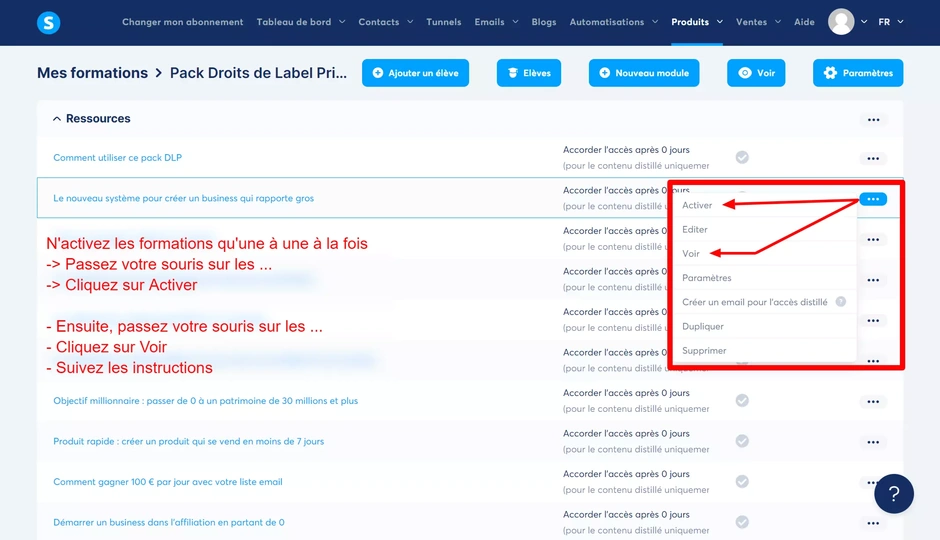Screen dimensions: 940x540
Task: Click the Ressources module title
Action: pos(98,119)
